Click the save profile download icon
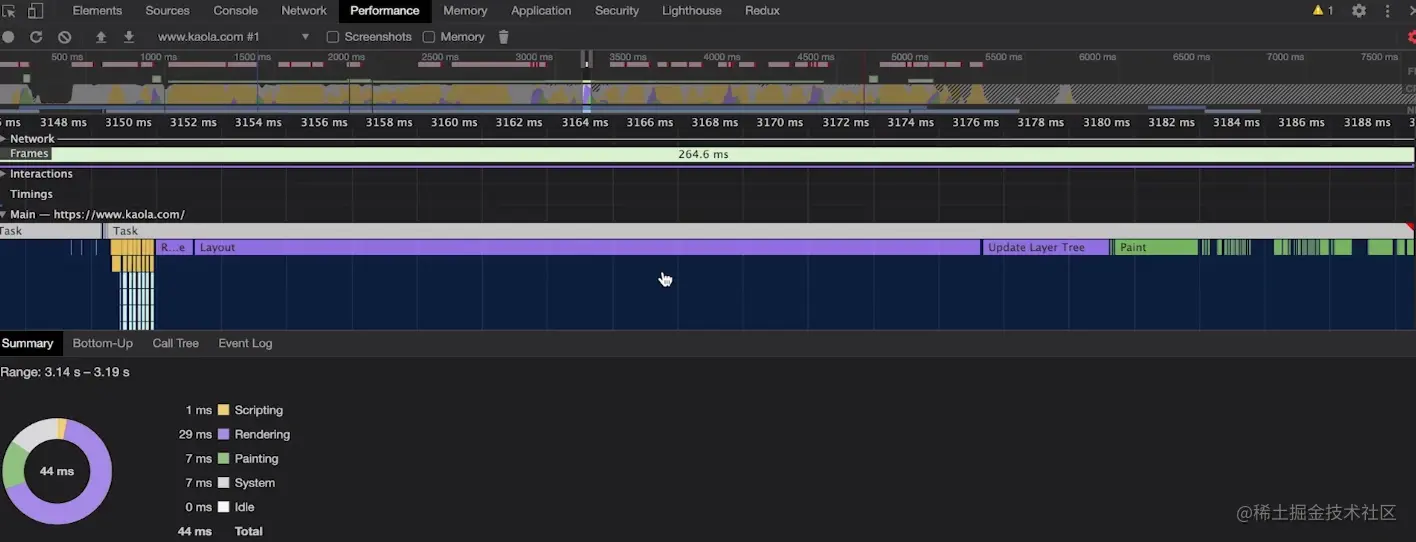The height and width of the screenshot is (542, 1416). click(x=129, y=37)
